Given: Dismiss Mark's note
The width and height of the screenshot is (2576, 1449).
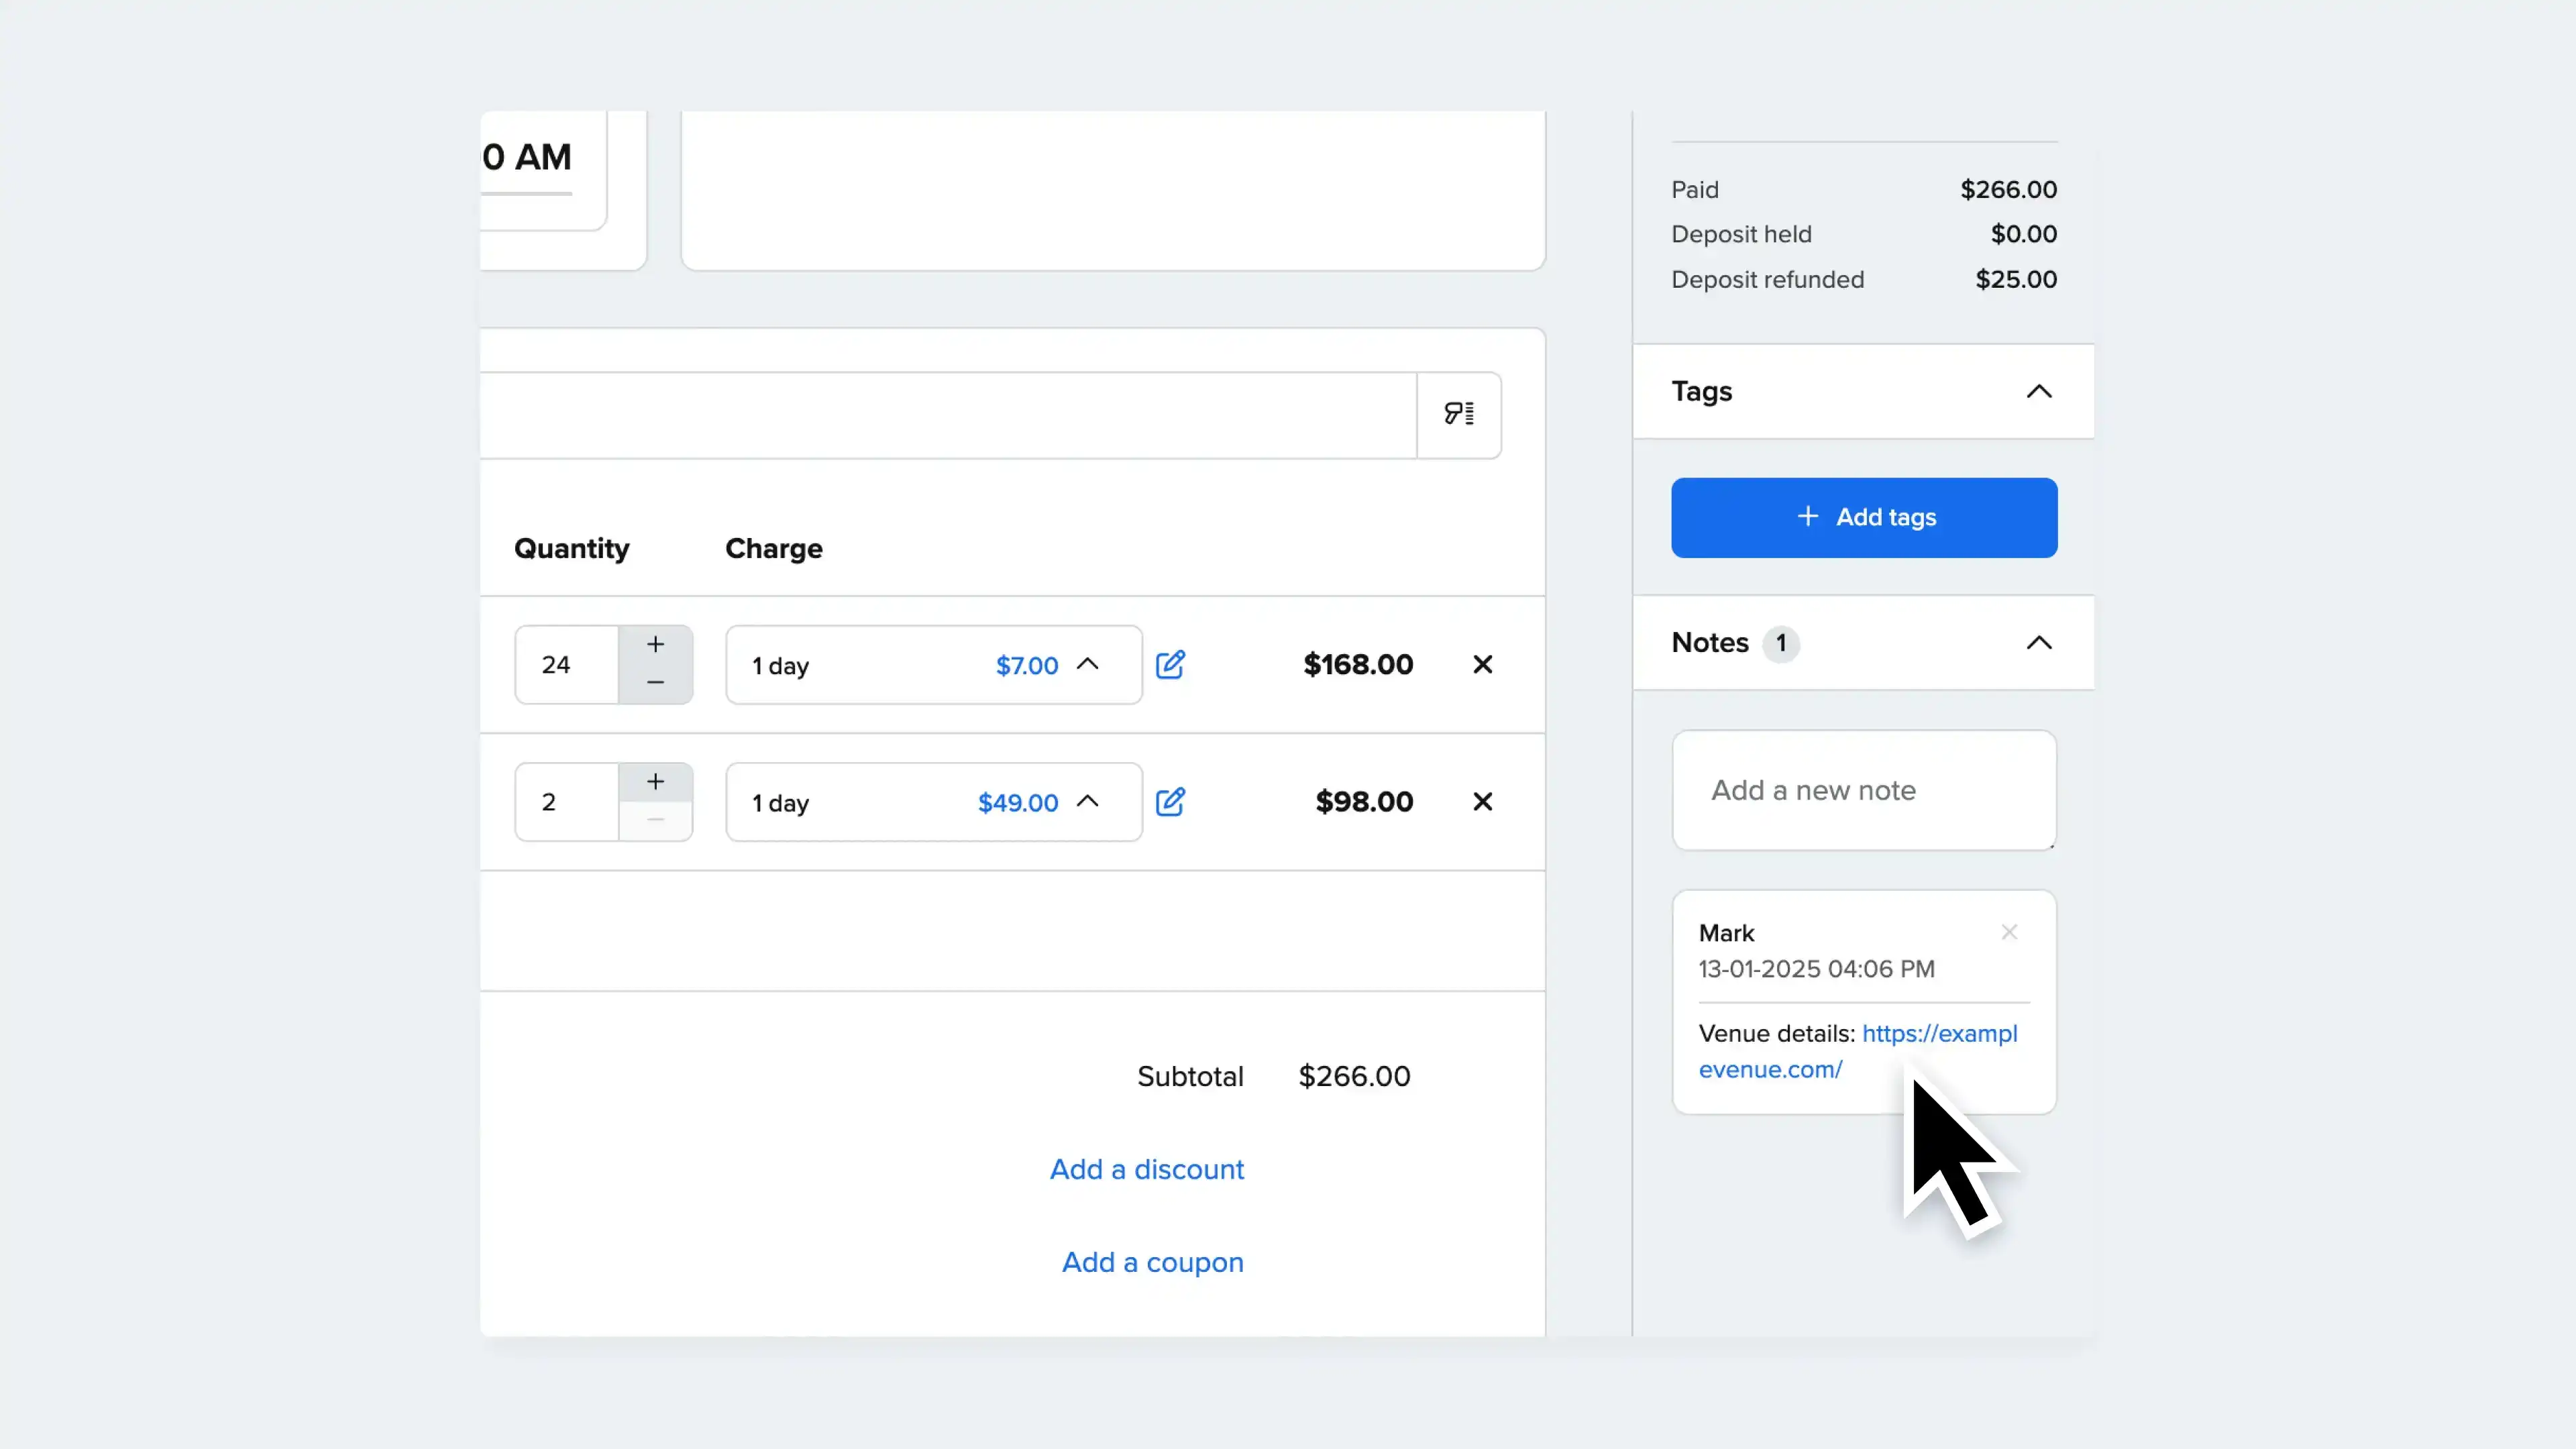Looking at the screenshot, I should pyautogui.click(x=2009, y=932).
